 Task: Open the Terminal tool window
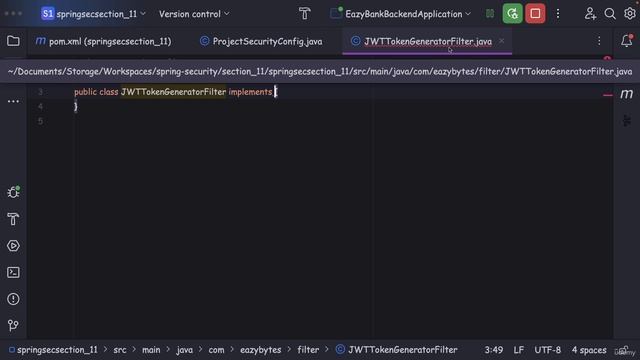click(x=13, y=272)
